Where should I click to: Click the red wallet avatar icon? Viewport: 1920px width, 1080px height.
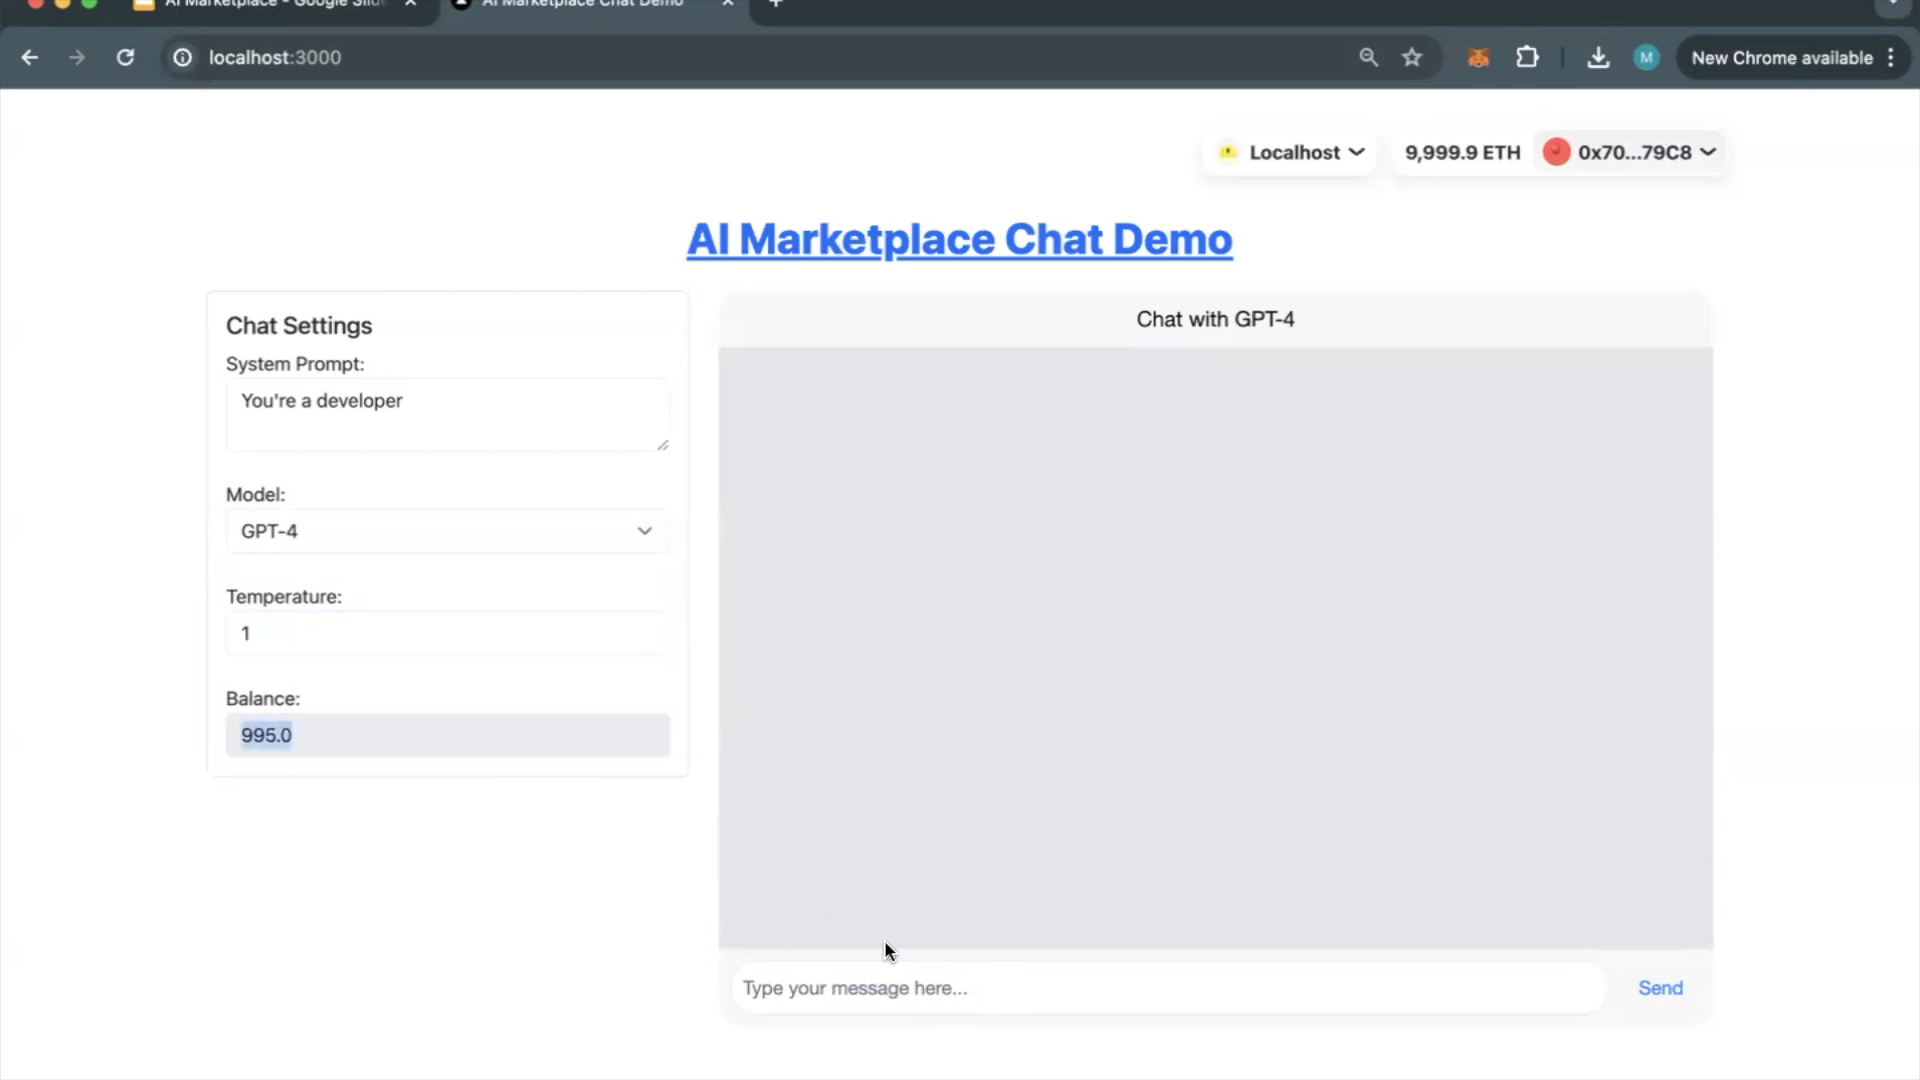[1556, 152]
